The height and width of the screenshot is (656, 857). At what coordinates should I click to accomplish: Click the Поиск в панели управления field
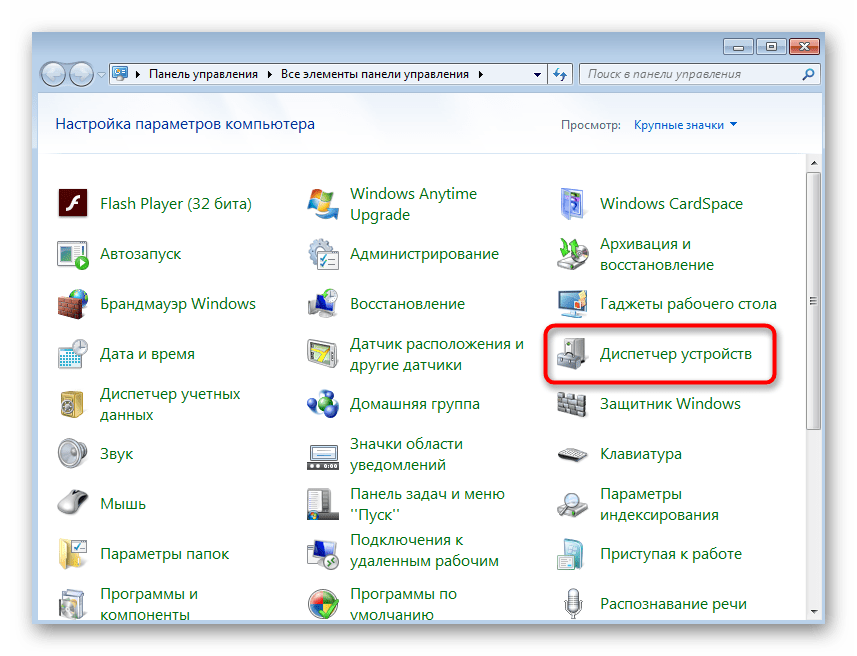(x=688, y=74)
